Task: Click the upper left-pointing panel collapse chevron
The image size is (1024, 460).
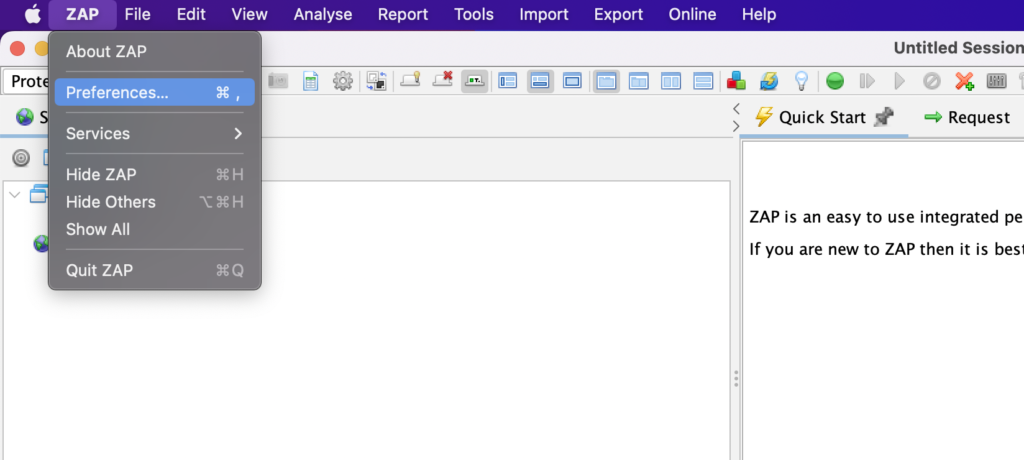Action: click(736, 108)
